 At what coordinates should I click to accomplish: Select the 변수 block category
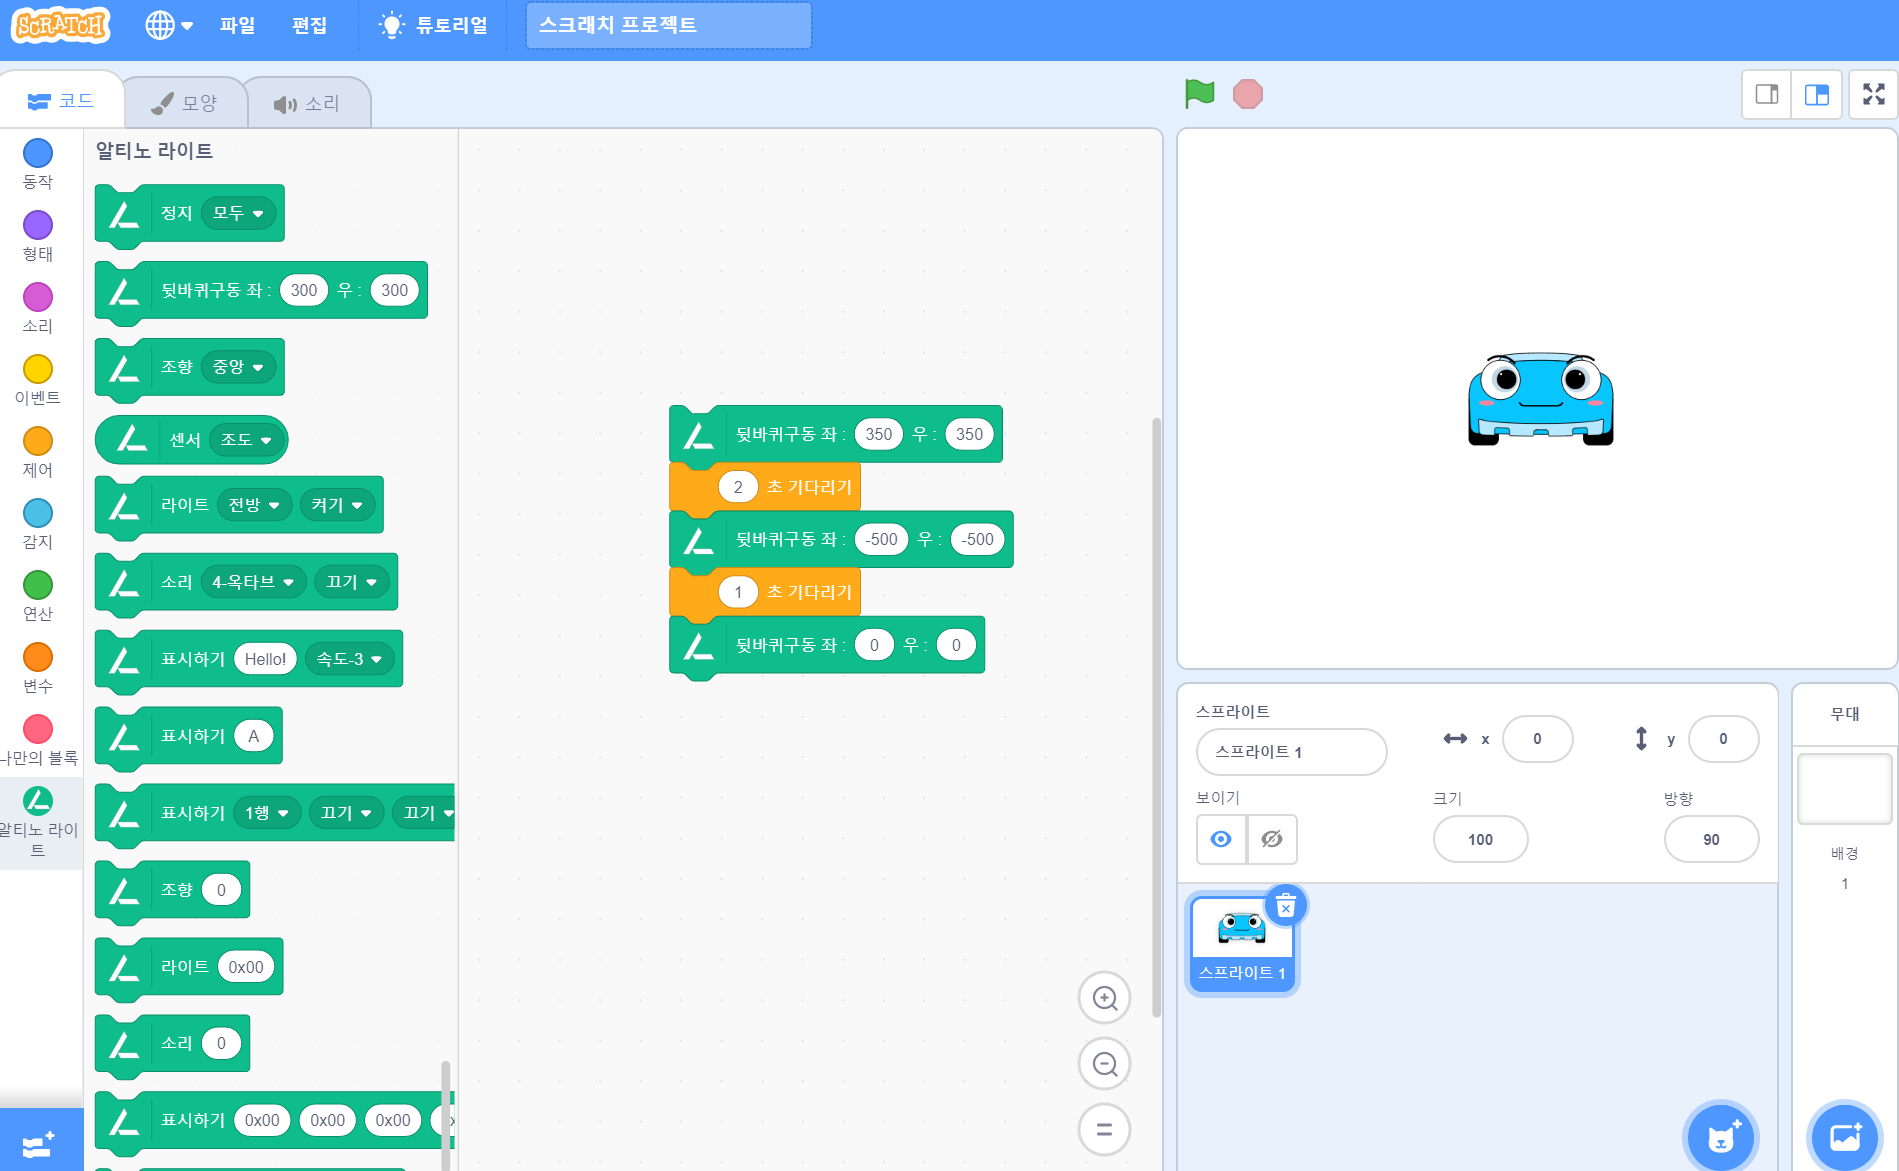38,668
